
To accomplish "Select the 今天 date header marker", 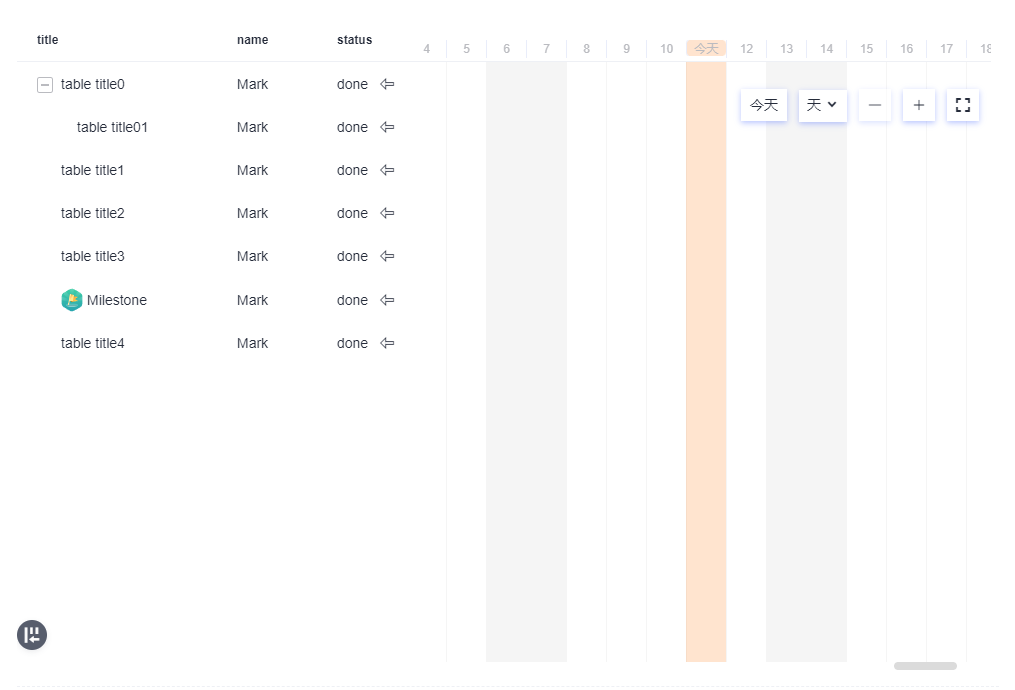I will click(706, 49).
